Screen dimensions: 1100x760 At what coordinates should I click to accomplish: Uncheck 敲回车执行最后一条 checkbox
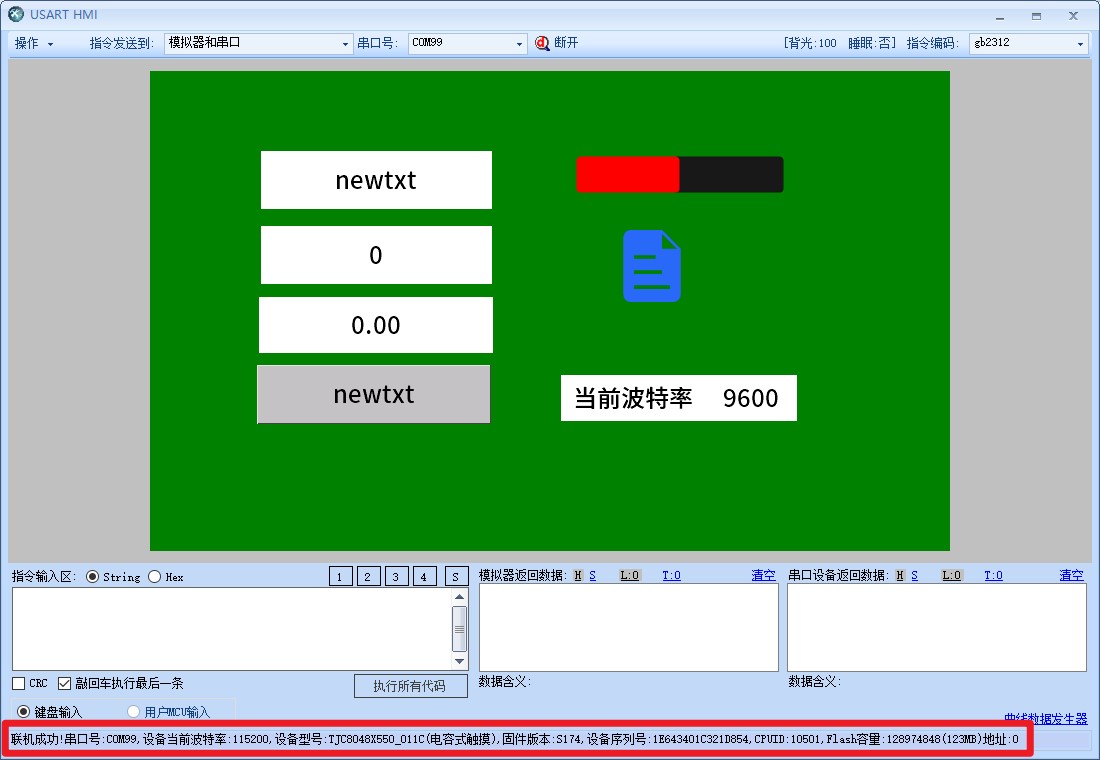[x=65, y=684]
